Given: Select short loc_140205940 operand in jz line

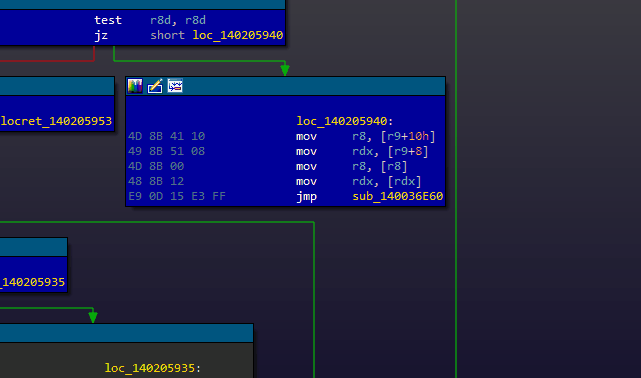Looking at the screenshot, I should (x=217, y=36).
